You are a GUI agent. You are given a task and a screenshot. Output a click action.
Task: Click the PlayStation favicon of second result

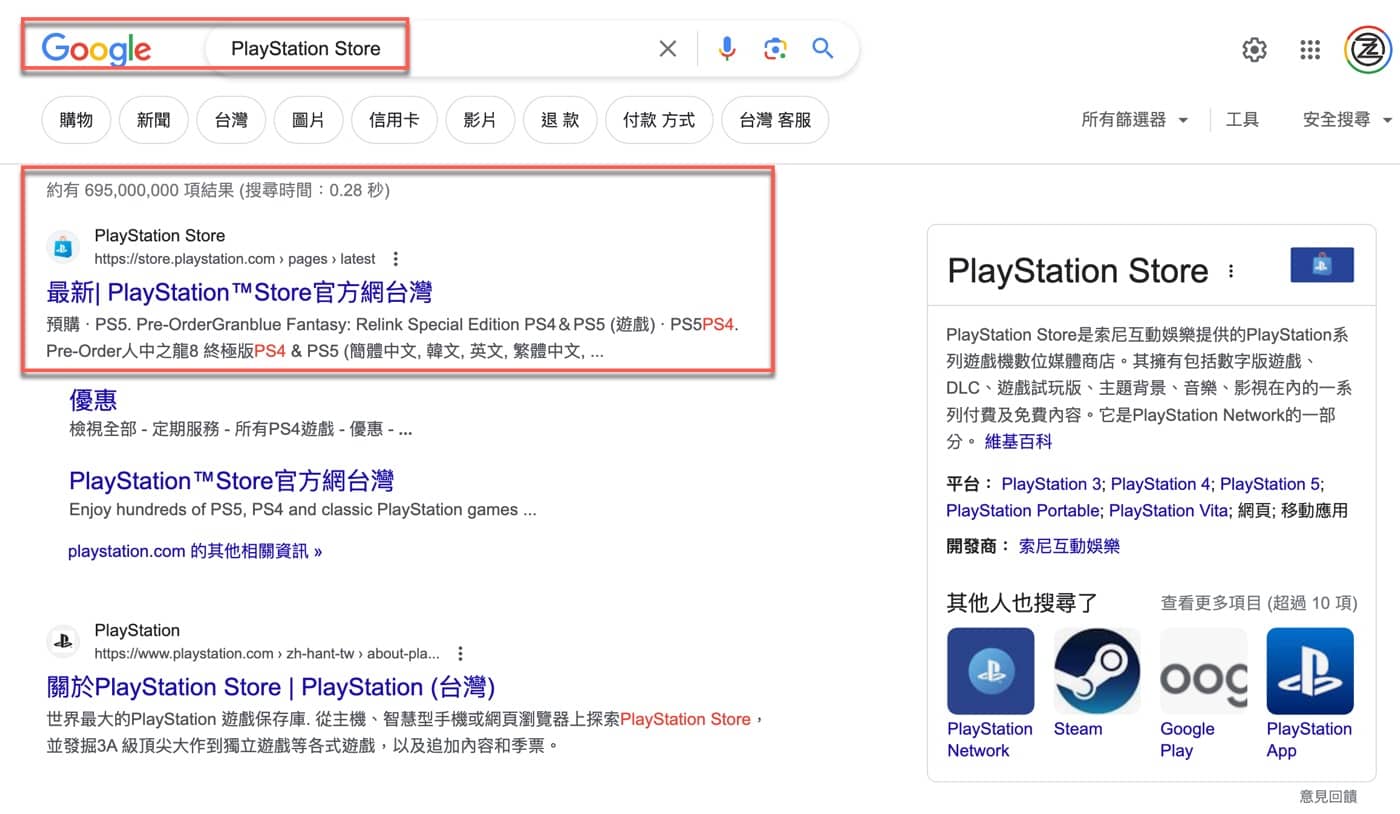[x=63, y=641]
